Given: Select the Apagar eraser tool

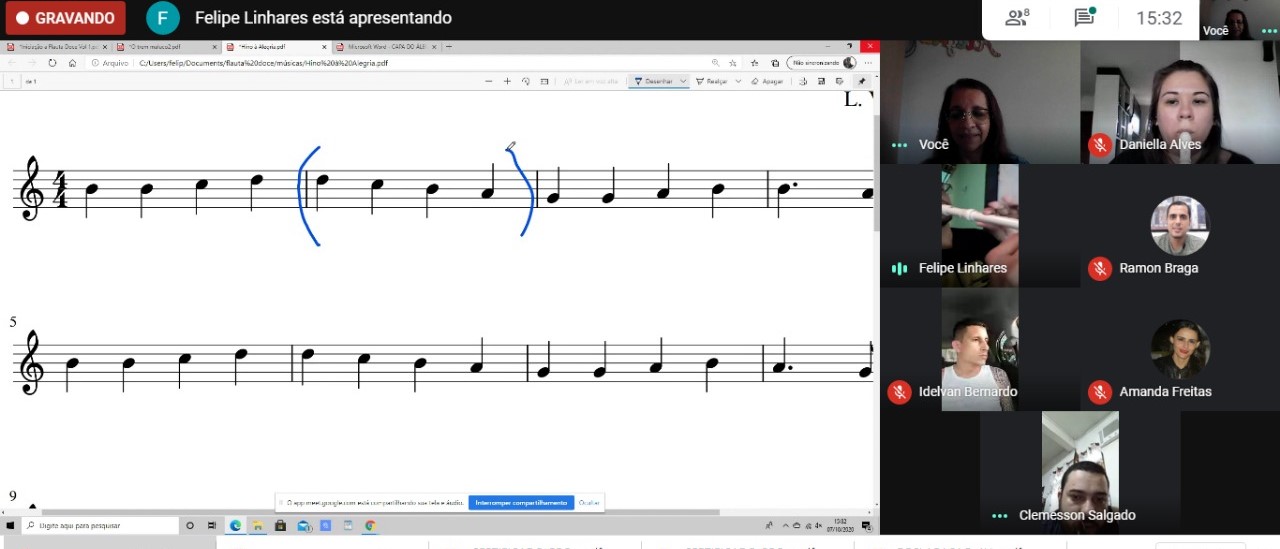Looking at the screenshot, I should pyautogui.click(x=767, y=81).
